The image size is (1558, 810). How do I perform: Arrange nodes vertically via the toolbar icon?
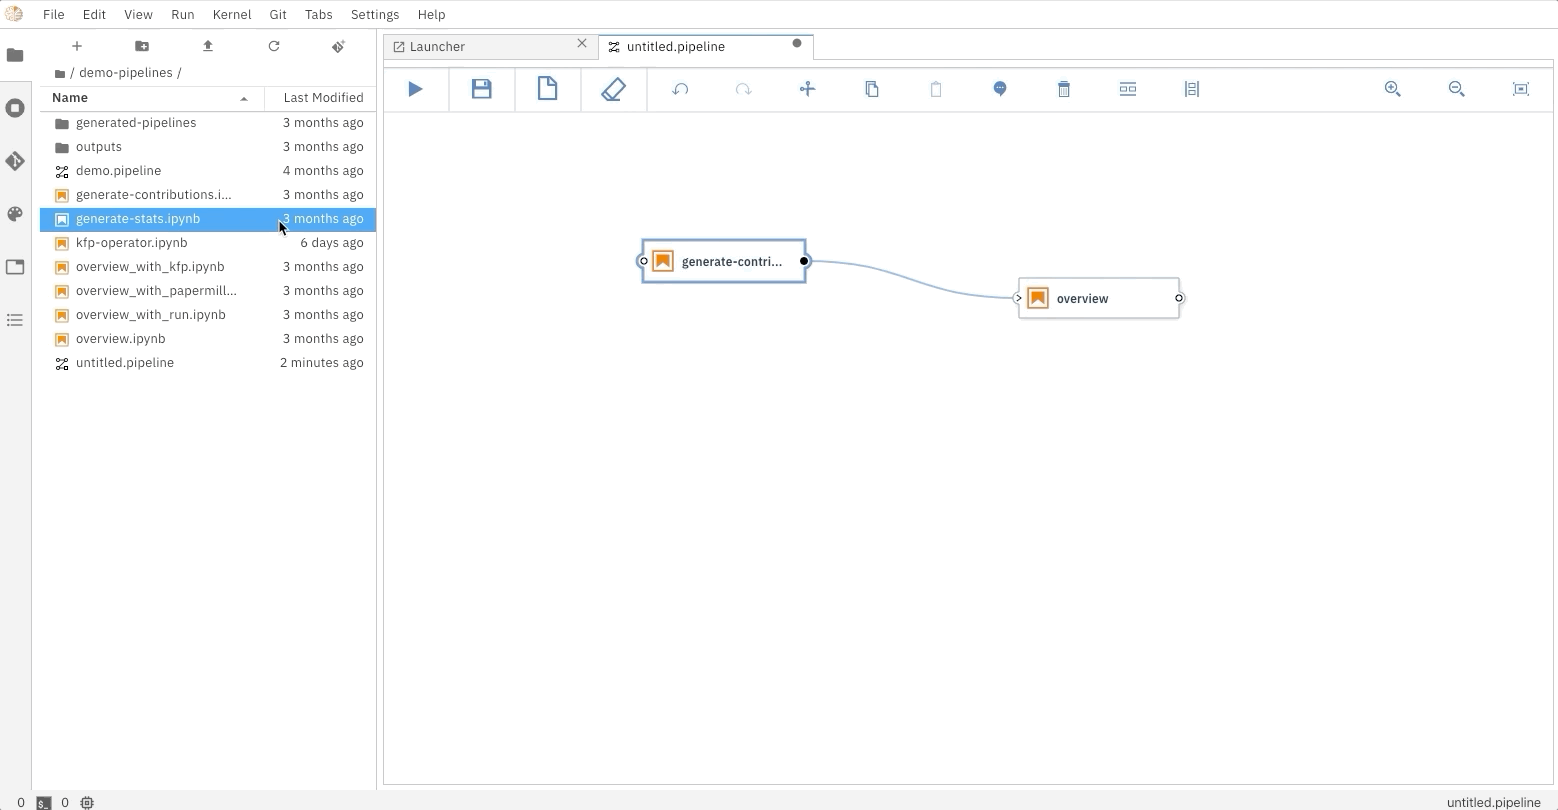pyautogui.click(x=1192, y=89)
